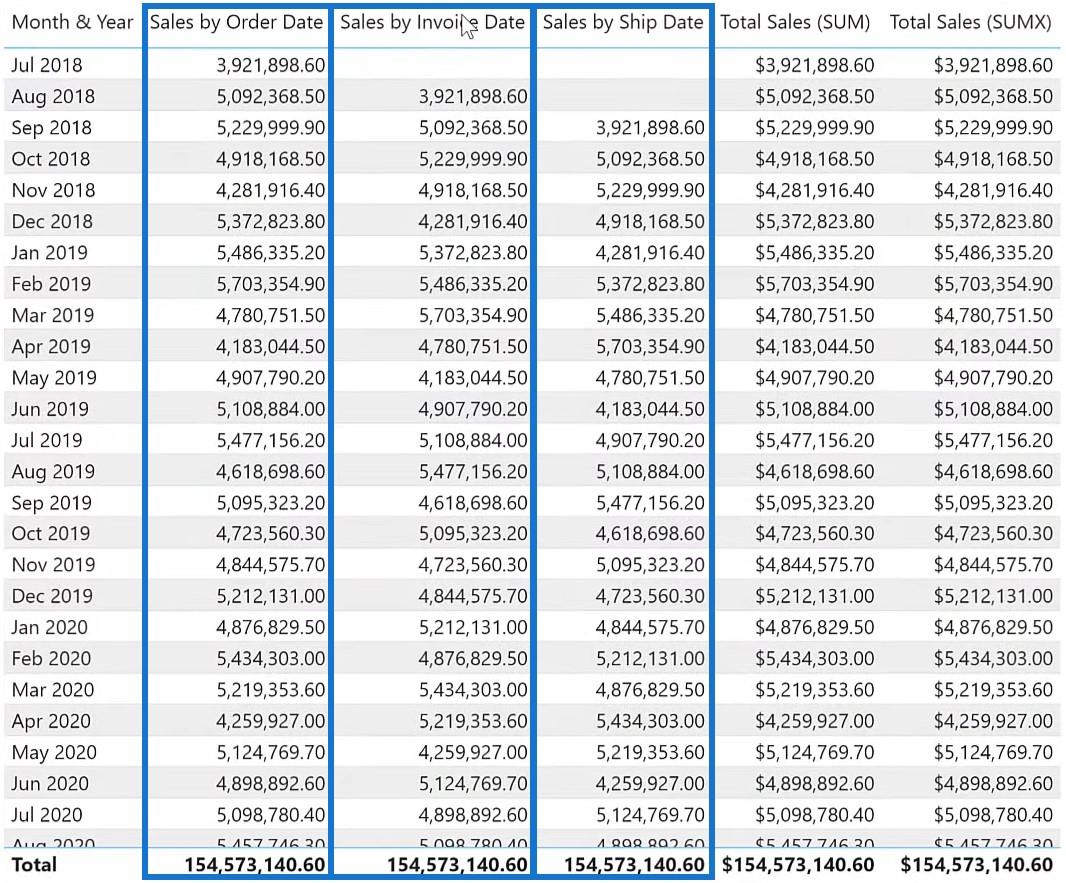Click May 2020 Sales by Ship Date 5,219,353.60
The height and width of the screenshot is (883, 1066).
pos(650,752)
